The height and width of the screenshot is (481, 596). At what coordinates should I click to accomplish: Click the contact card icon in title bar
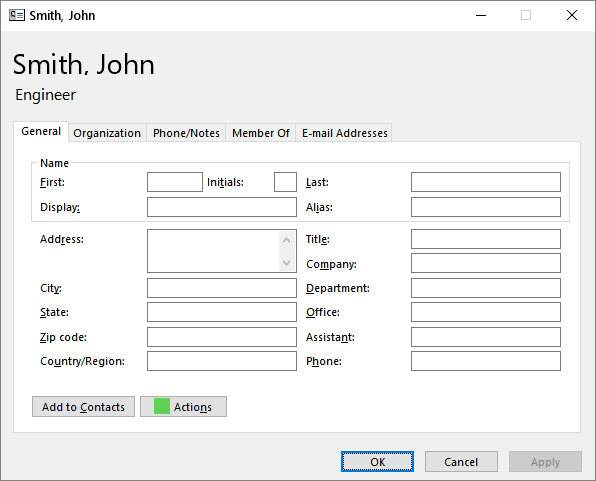point(17,15)
